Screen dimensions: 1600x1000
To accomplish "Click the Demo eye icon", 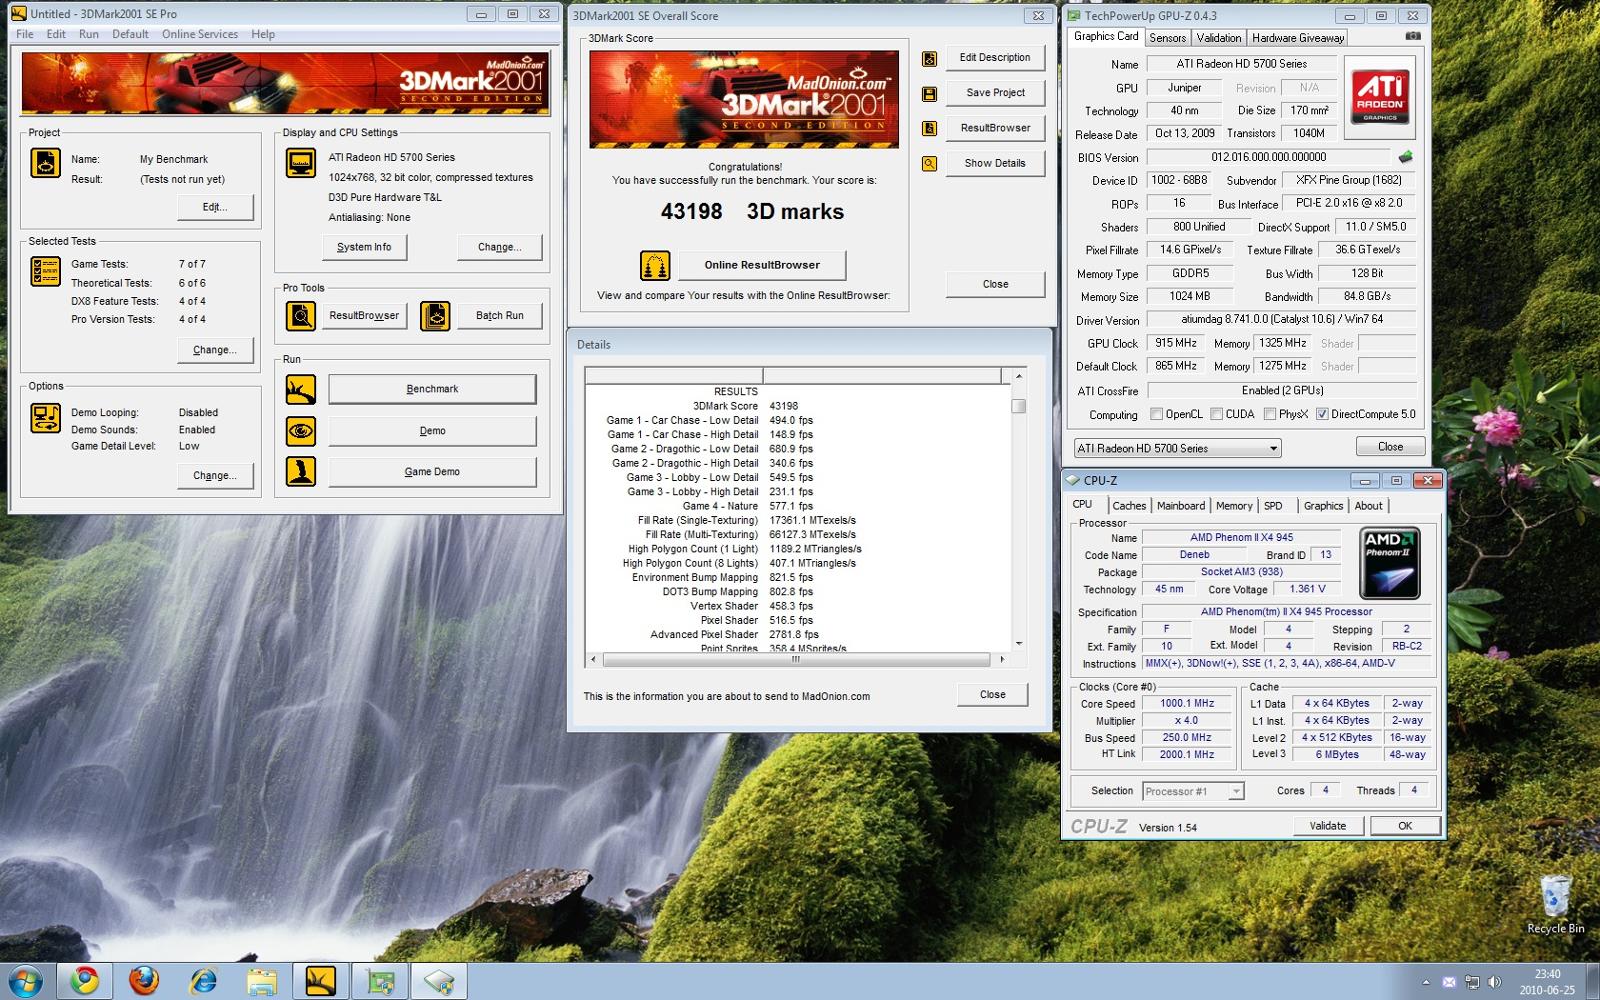I will (x=301, y=431).
